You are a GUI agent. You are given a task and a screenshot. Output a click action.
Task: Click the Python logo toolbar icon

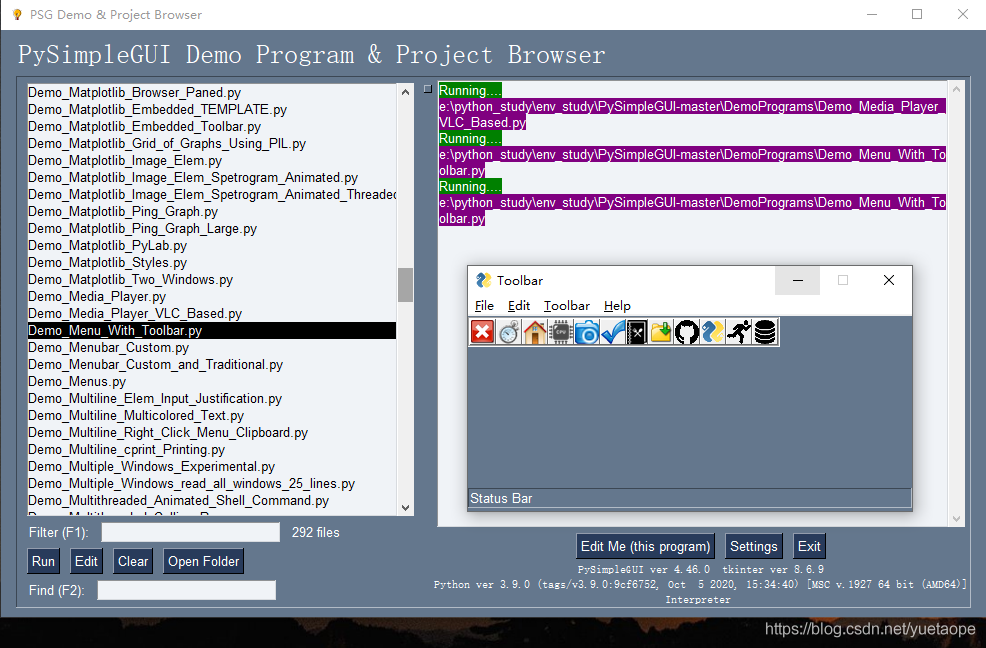[x=712, y=332]
